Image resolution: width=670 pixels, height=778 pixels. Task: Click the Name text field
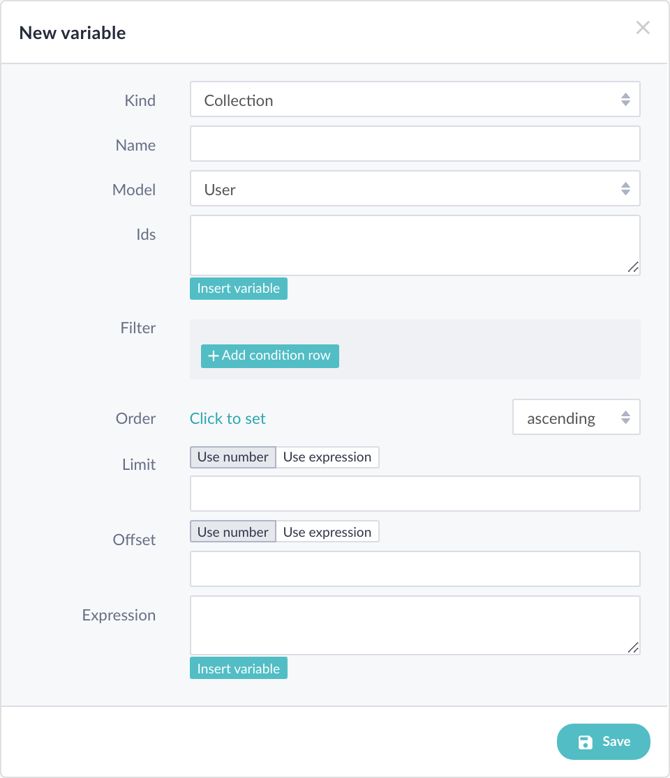(x=414, y=144)
